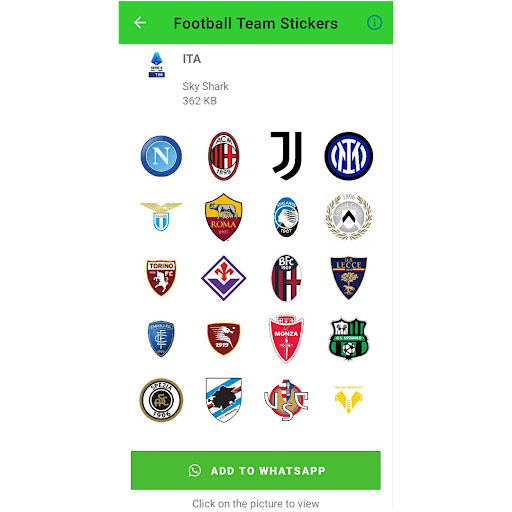Select the Napoli sticker
512x512 pixels.
161,156
